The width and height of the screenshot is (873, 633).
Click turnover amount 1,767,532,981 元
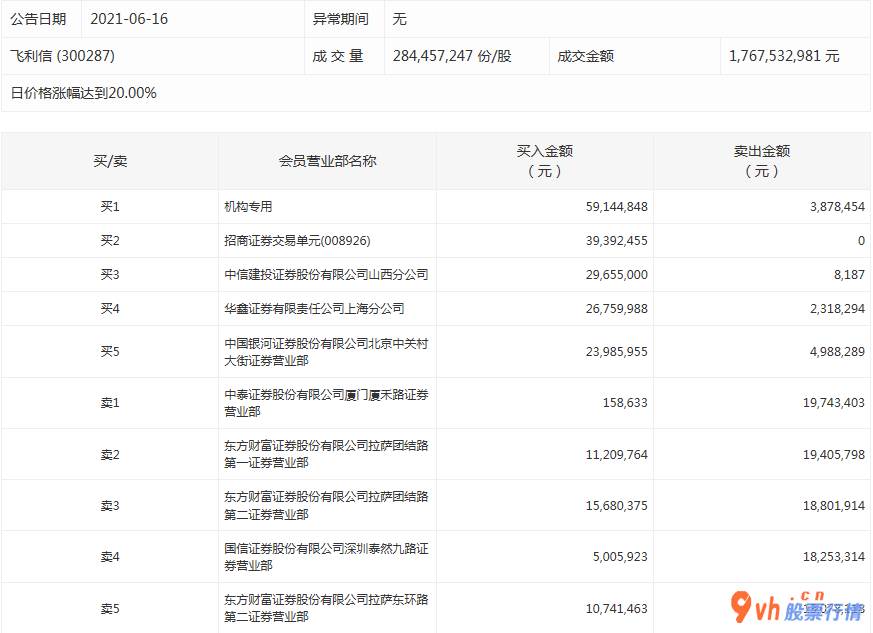coord(784,56)
